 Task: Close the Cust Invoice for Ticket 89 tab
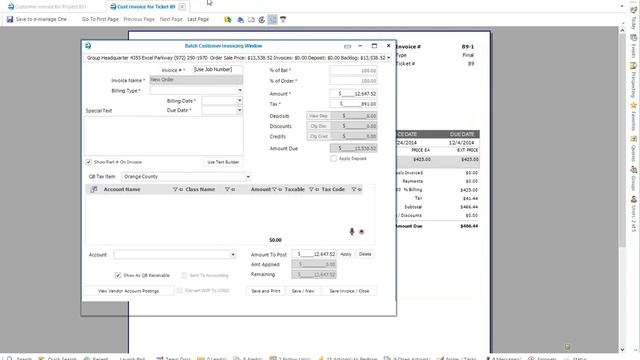tap(182, 7)
